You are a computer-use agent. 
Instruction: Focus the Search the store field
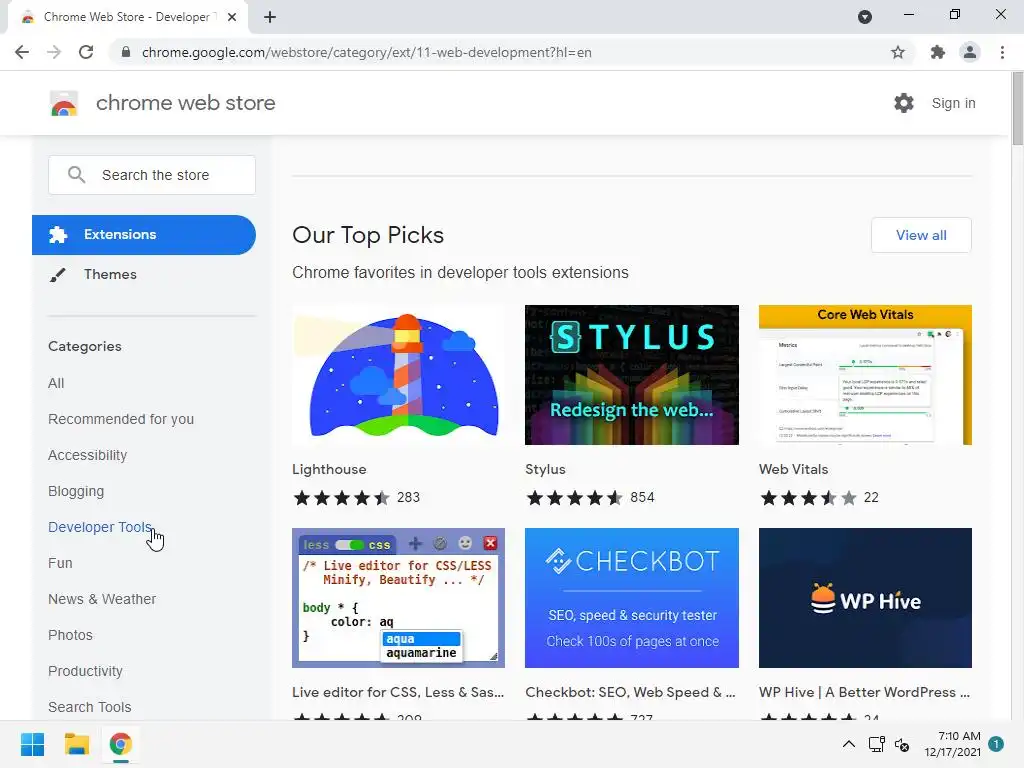coord(152,175)
